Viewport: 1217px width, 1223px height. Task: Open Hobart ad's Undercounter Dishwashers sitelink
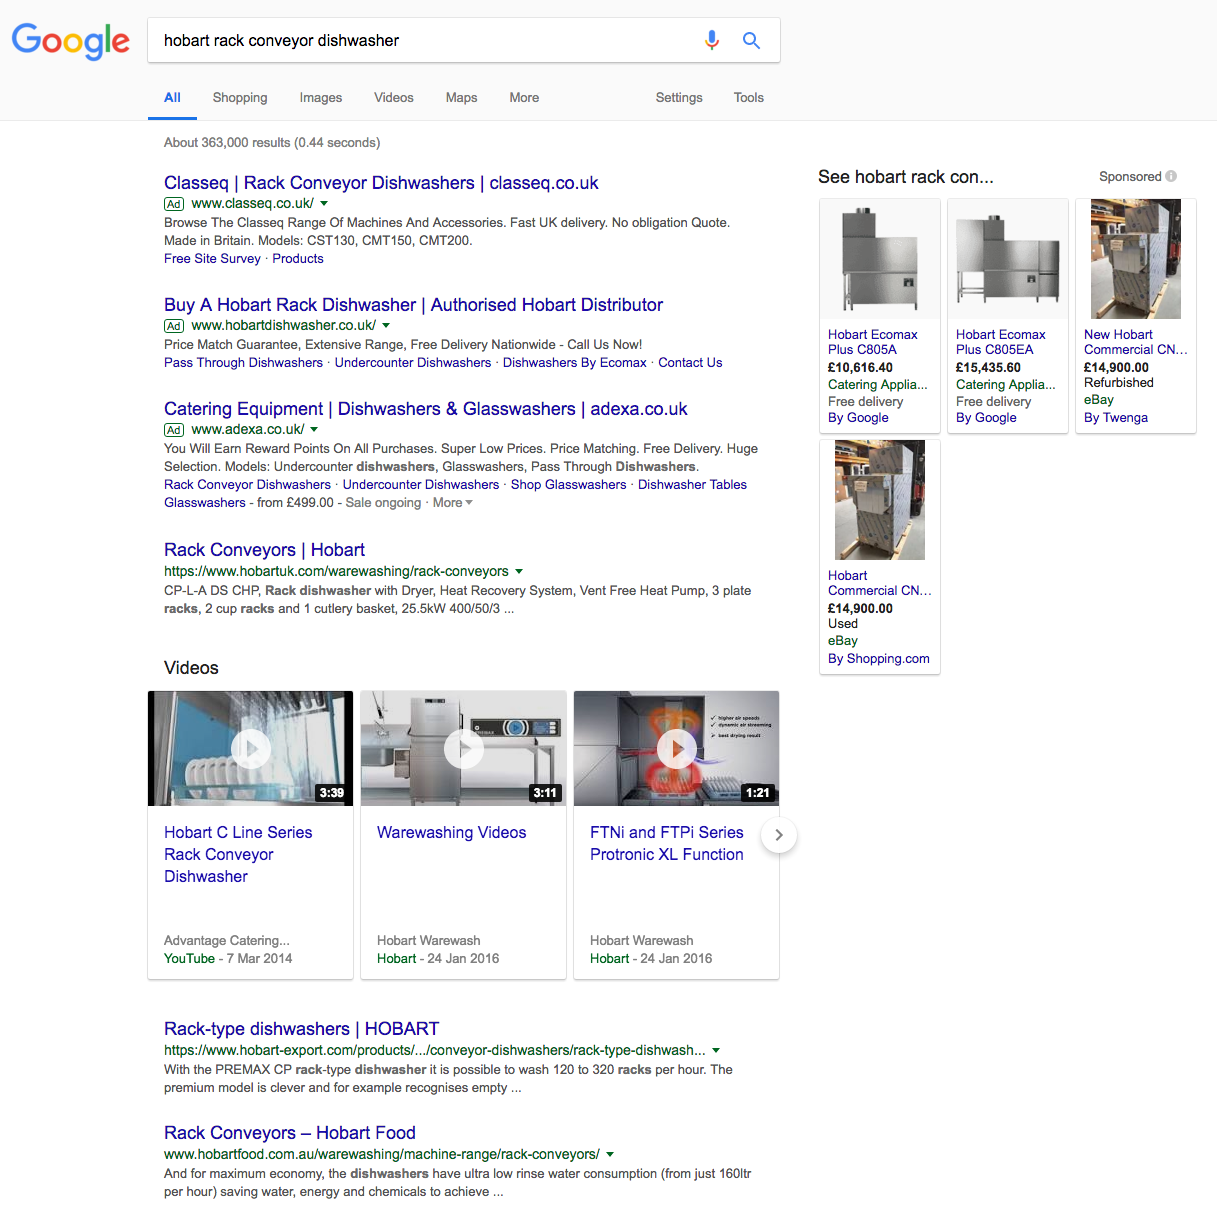click(413, 363)
